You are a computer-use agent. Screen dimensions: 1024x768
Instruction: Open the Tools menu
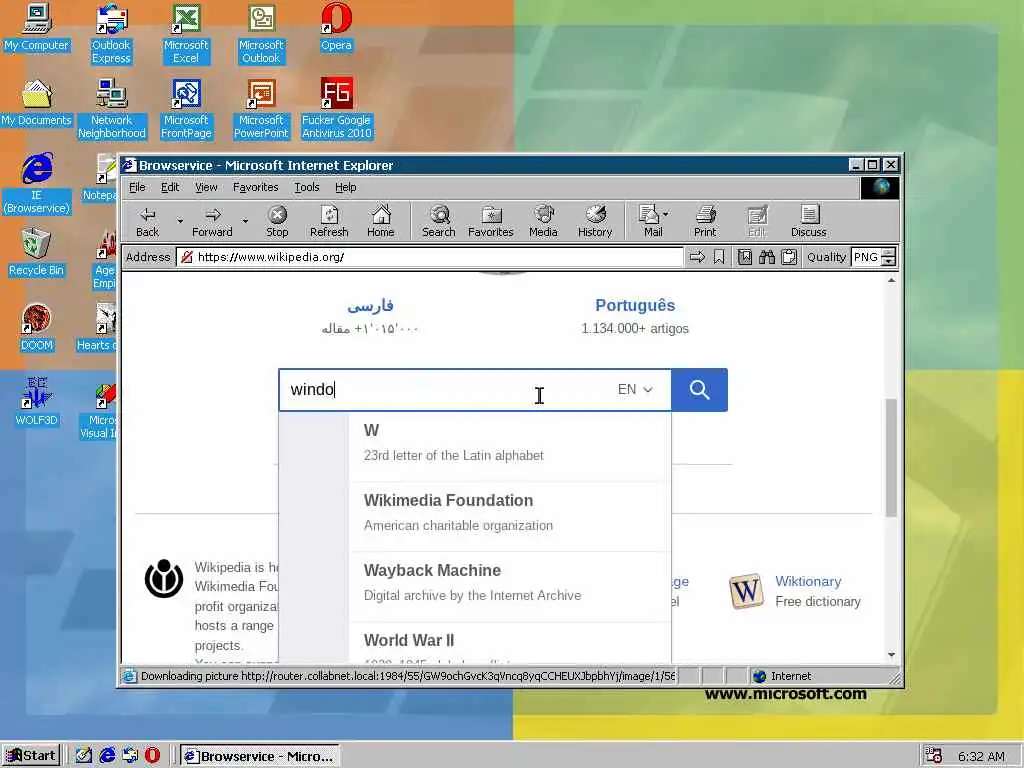coord(306,187)
